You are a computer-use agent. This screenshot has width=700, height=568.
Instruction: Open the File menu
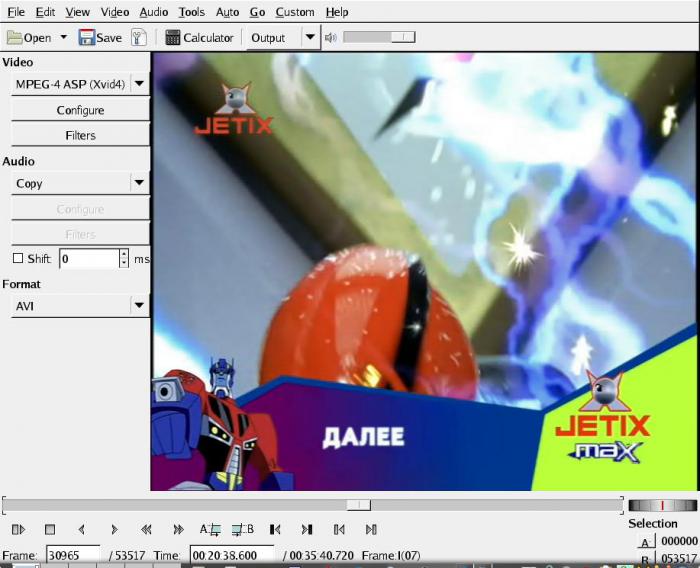click(16, 12)
